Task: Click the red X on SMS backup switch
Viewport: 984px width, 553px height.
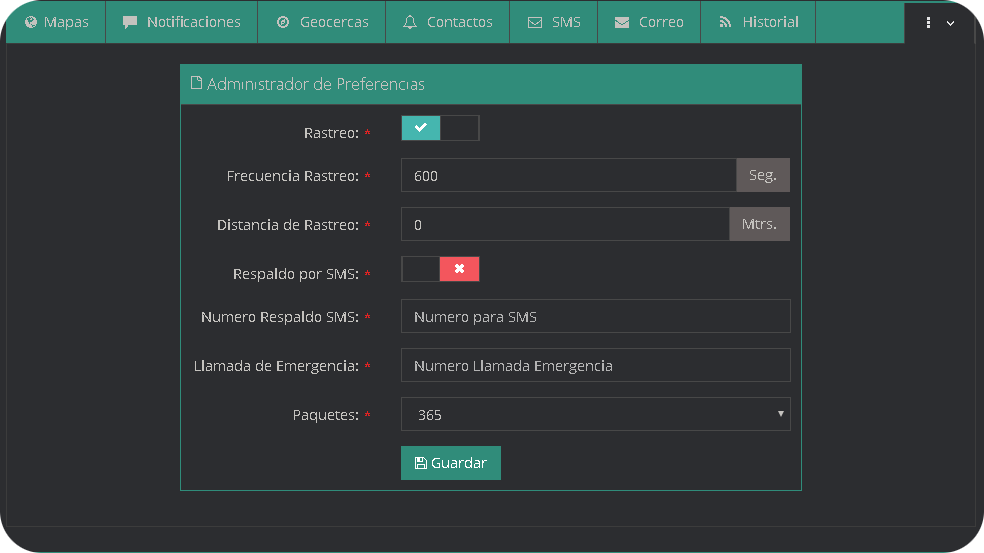Action: point(459,269)
